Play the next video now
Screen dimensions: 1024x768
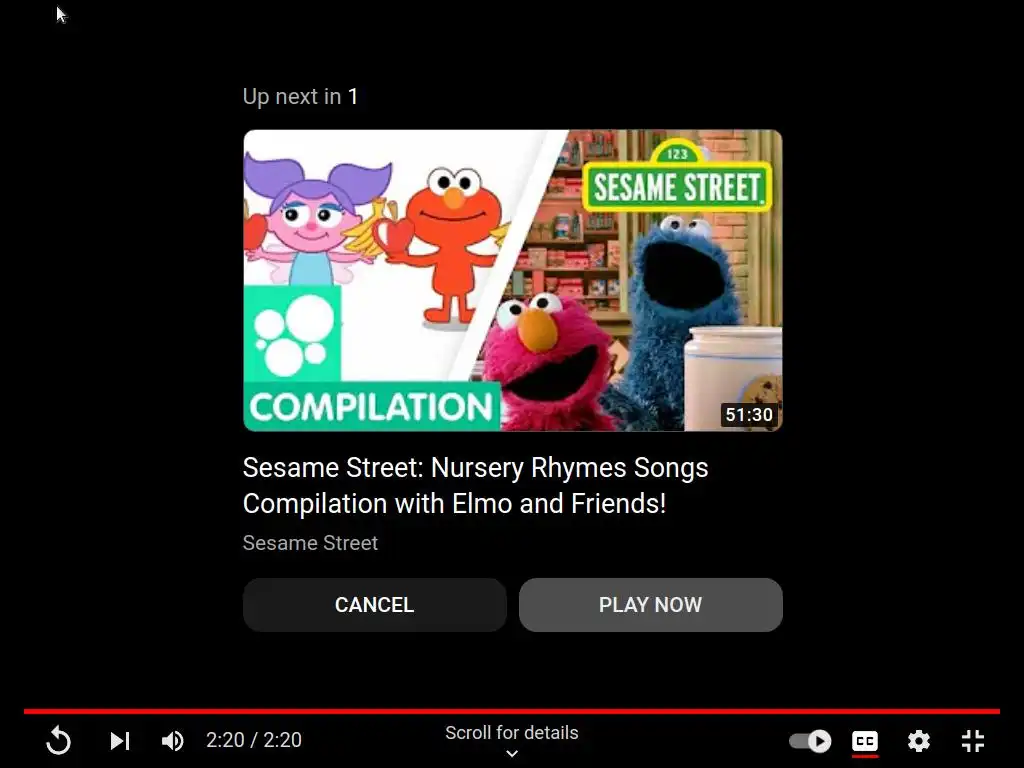pos(650,605)
